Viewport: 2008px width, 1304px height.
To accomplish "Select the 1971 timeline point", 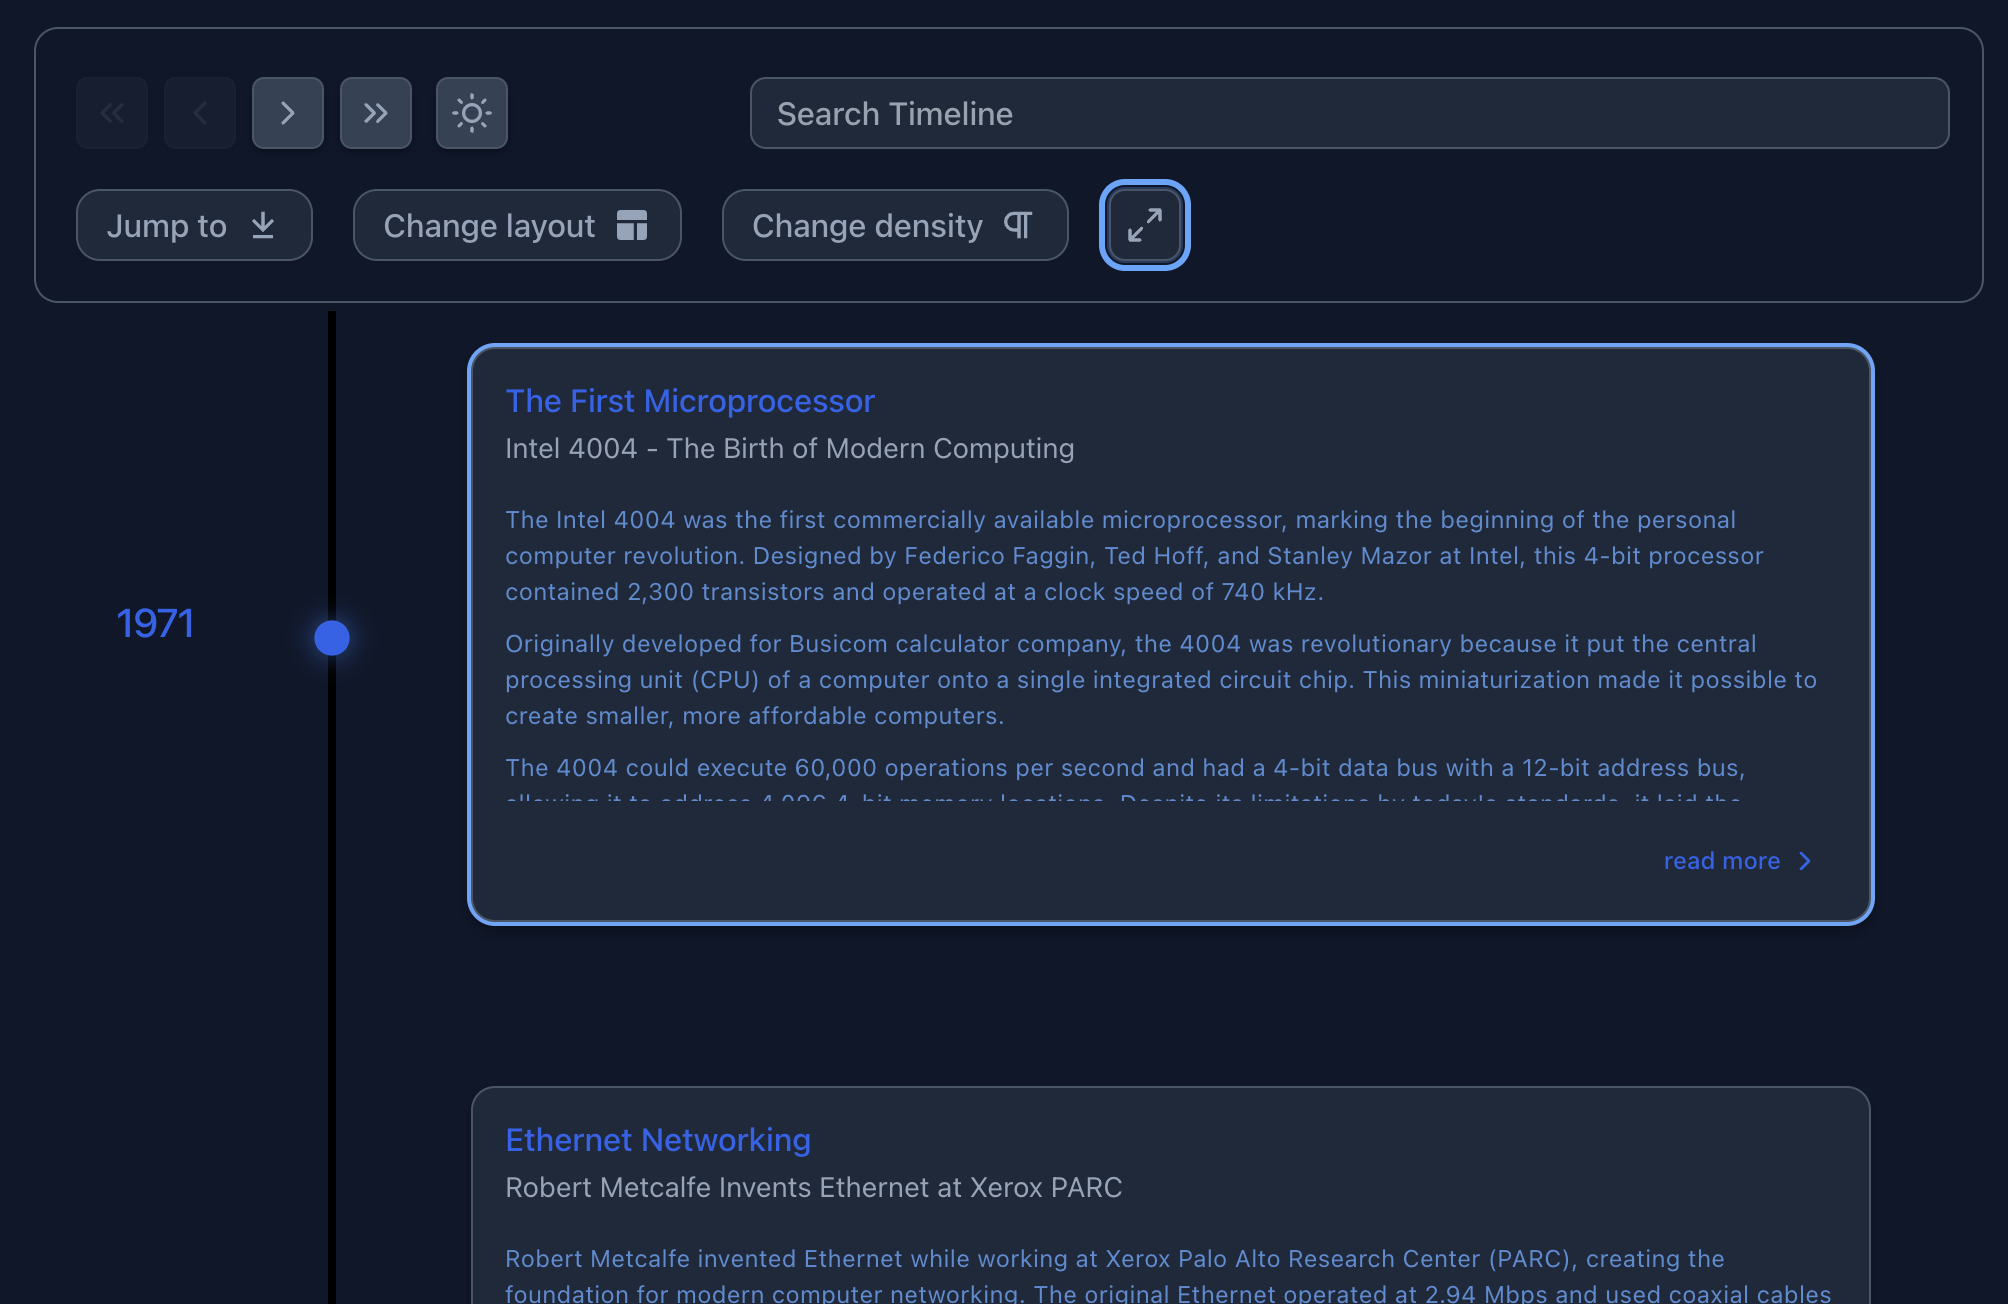I will 332,637.
